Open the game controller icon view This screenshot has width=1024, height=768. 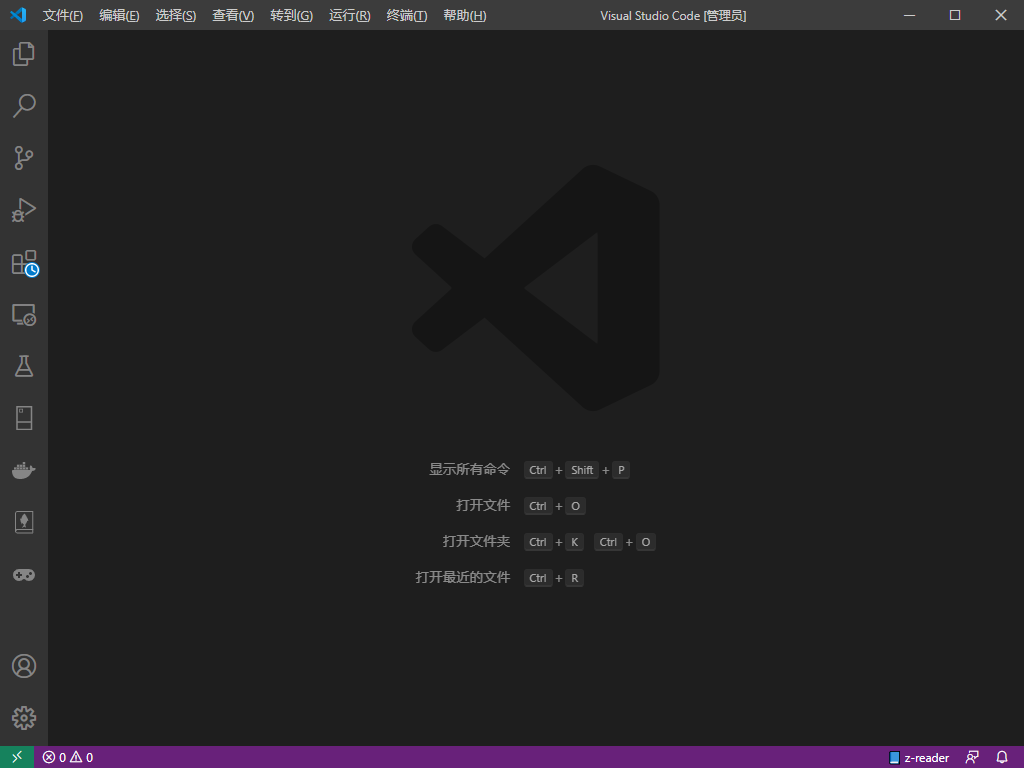coord(24,575)
